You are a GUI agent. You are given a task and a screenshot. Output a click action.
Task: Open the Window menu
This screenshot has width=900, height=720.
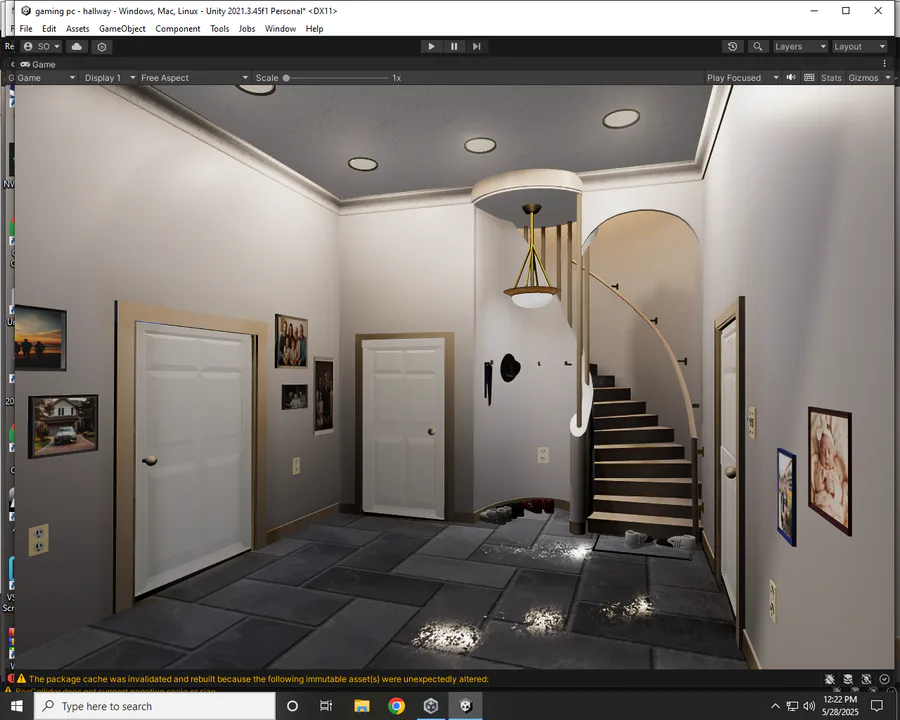click(280, 29)
